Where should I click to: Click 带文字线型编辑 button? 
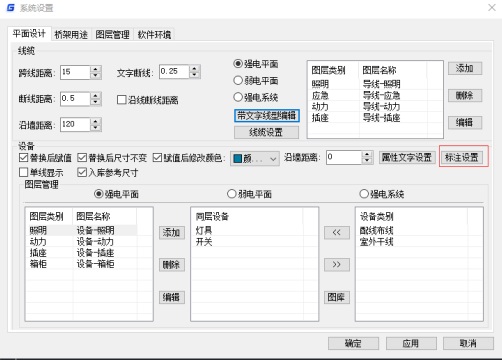267,116
